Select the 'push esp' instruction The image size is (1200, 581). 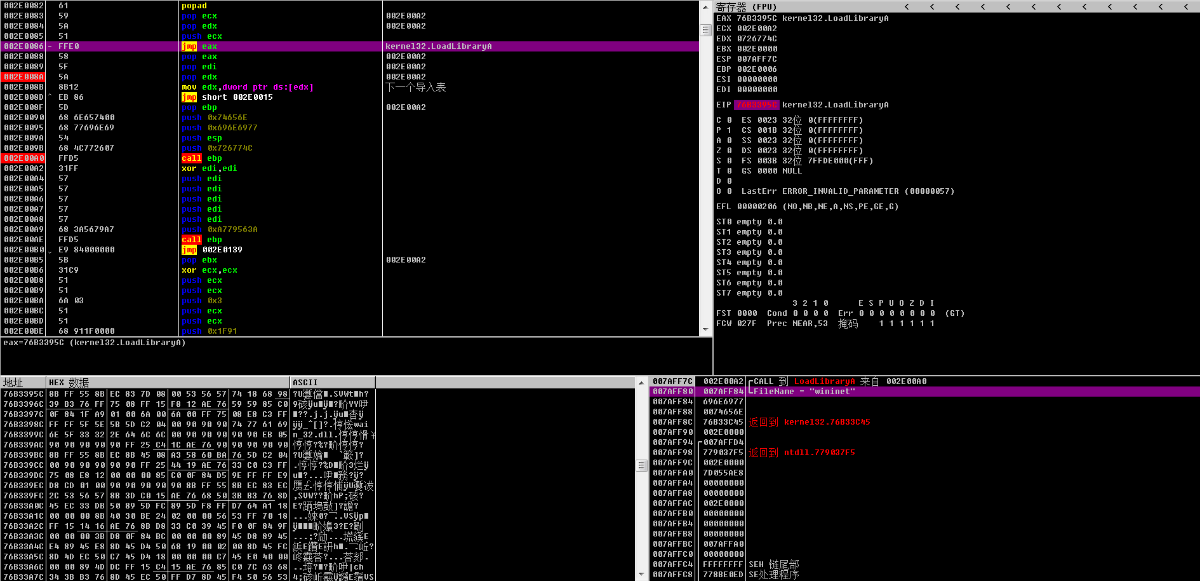point(201,138)
